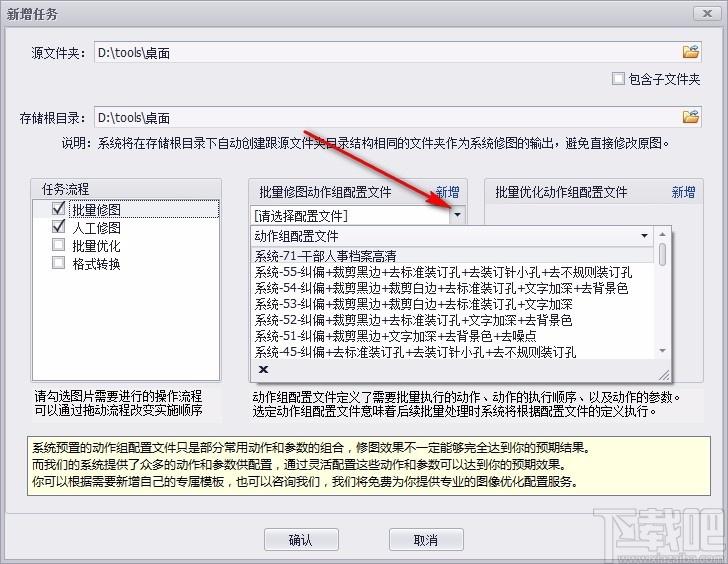Confirm with the 确认 button
This screenshot has width=728, height=564.
click(301, 539)
